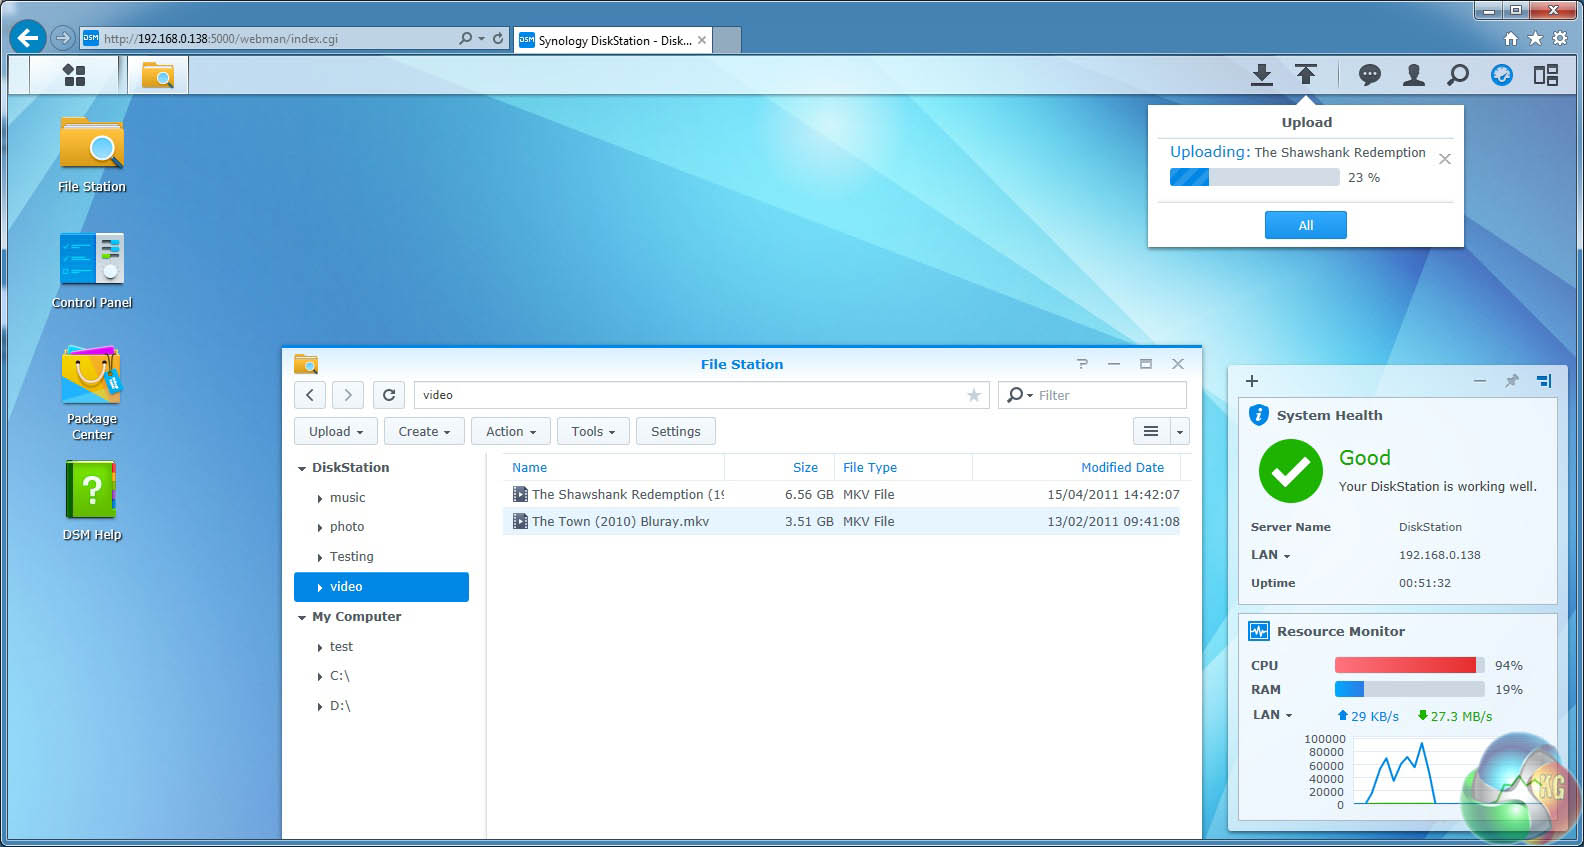Collapse the DiskStation tree node

pos(302,468)
